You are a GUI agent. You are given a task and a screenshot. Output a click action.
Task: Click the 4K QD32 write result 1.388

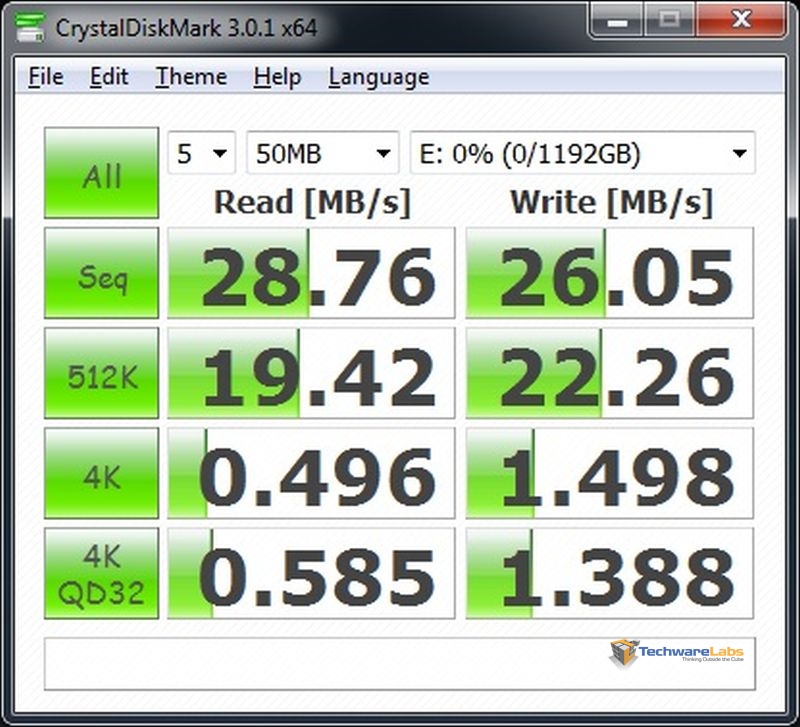click(610, 573)
